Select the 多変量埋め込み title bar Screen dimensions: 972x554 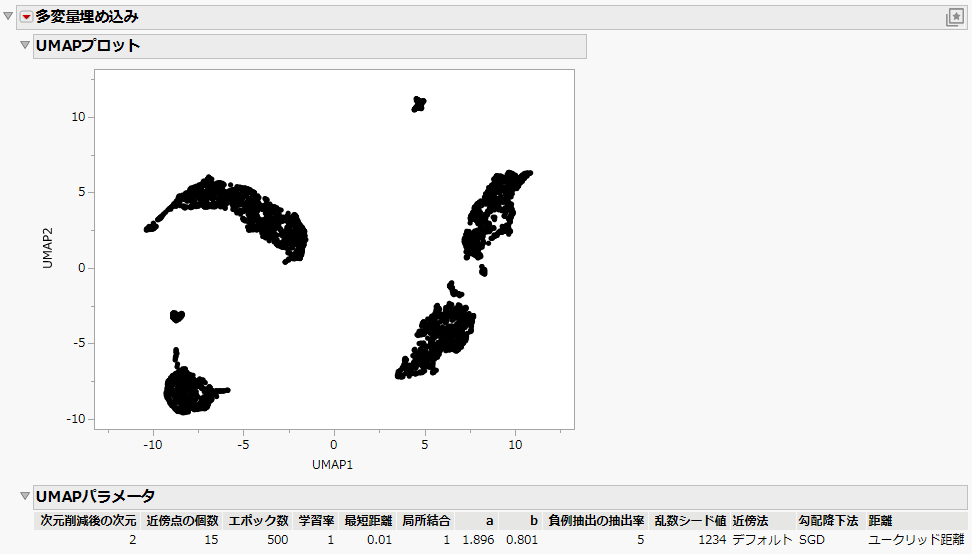(x=492, y=17)
